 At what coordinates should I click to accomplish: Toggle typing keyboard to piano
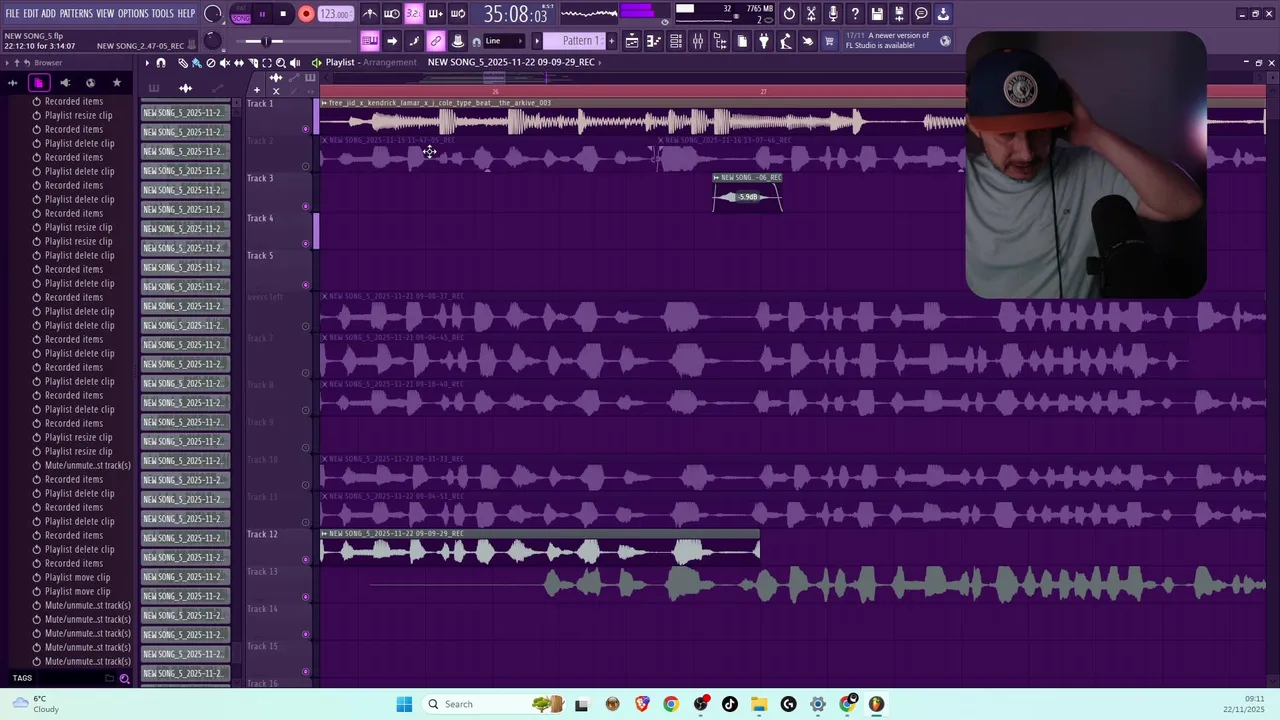coord(370,41)
